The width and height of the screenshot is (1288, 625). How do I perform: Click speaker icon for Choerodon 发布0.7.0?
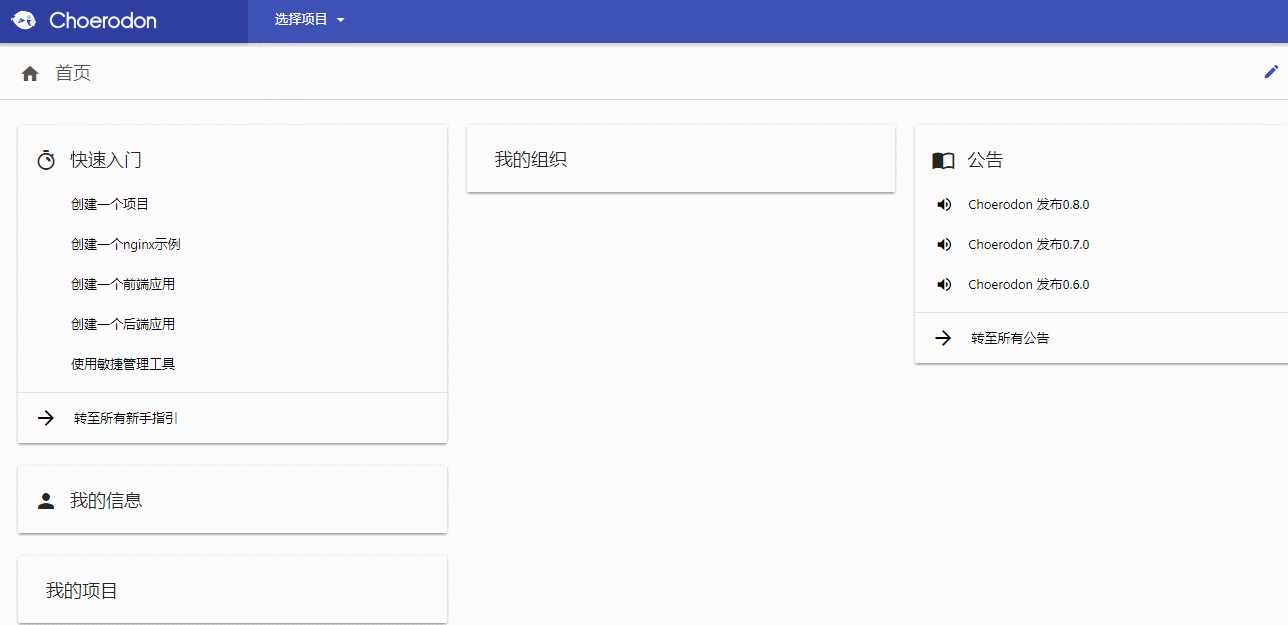[x=943, y=244]
